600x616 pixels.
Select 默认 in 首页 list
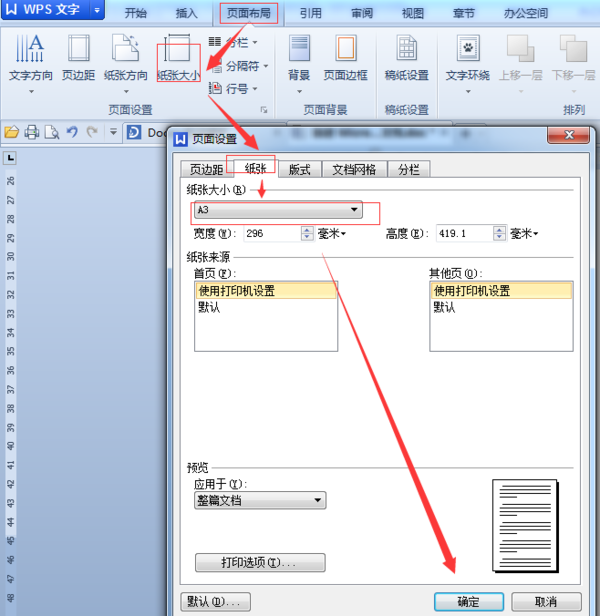coord(266,307)
